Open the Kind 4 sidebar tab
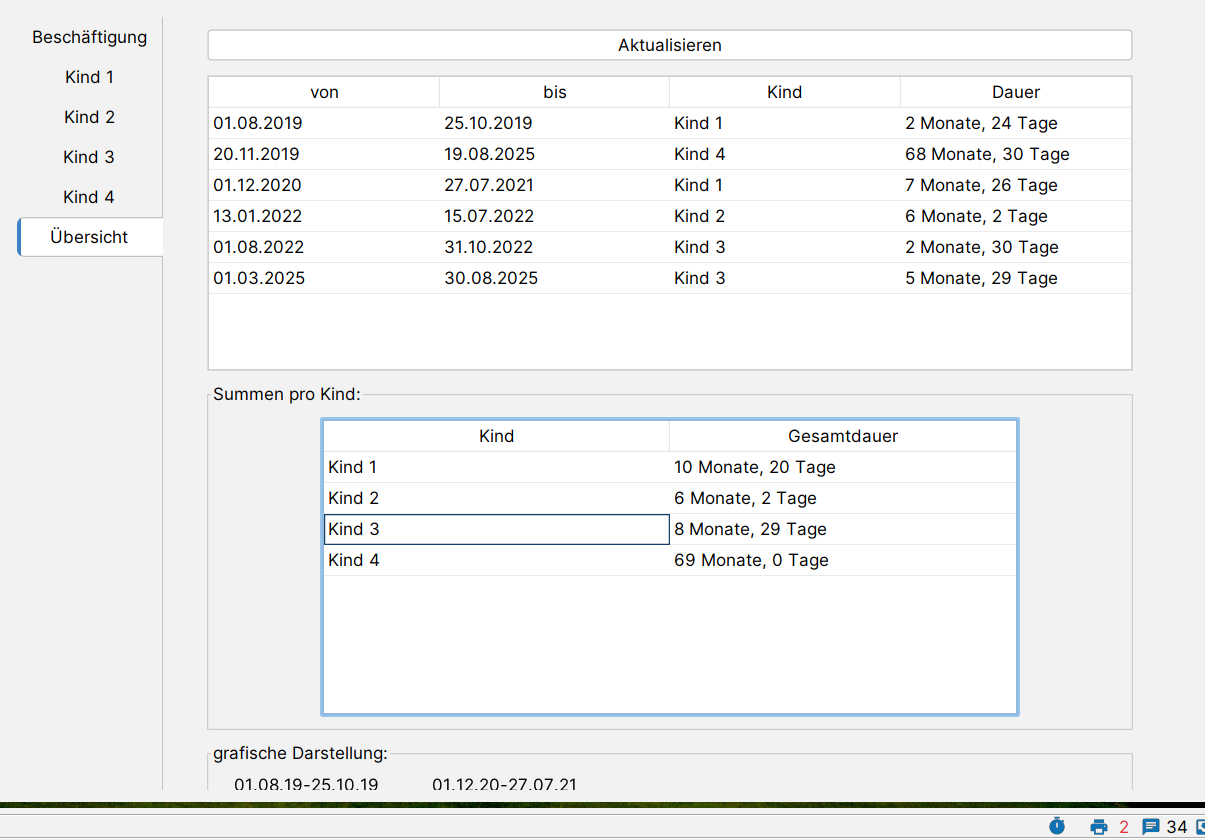This screenshot has width=1205, height=840. coord(90,197)
